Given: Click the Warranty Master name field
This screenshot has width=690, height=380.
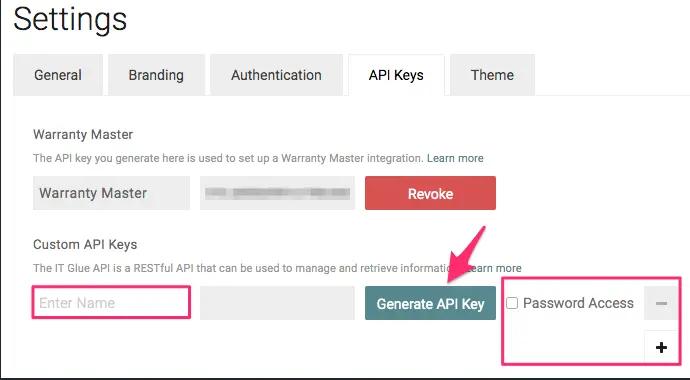Looking at the screenshot, I should (x=111, y=193).
